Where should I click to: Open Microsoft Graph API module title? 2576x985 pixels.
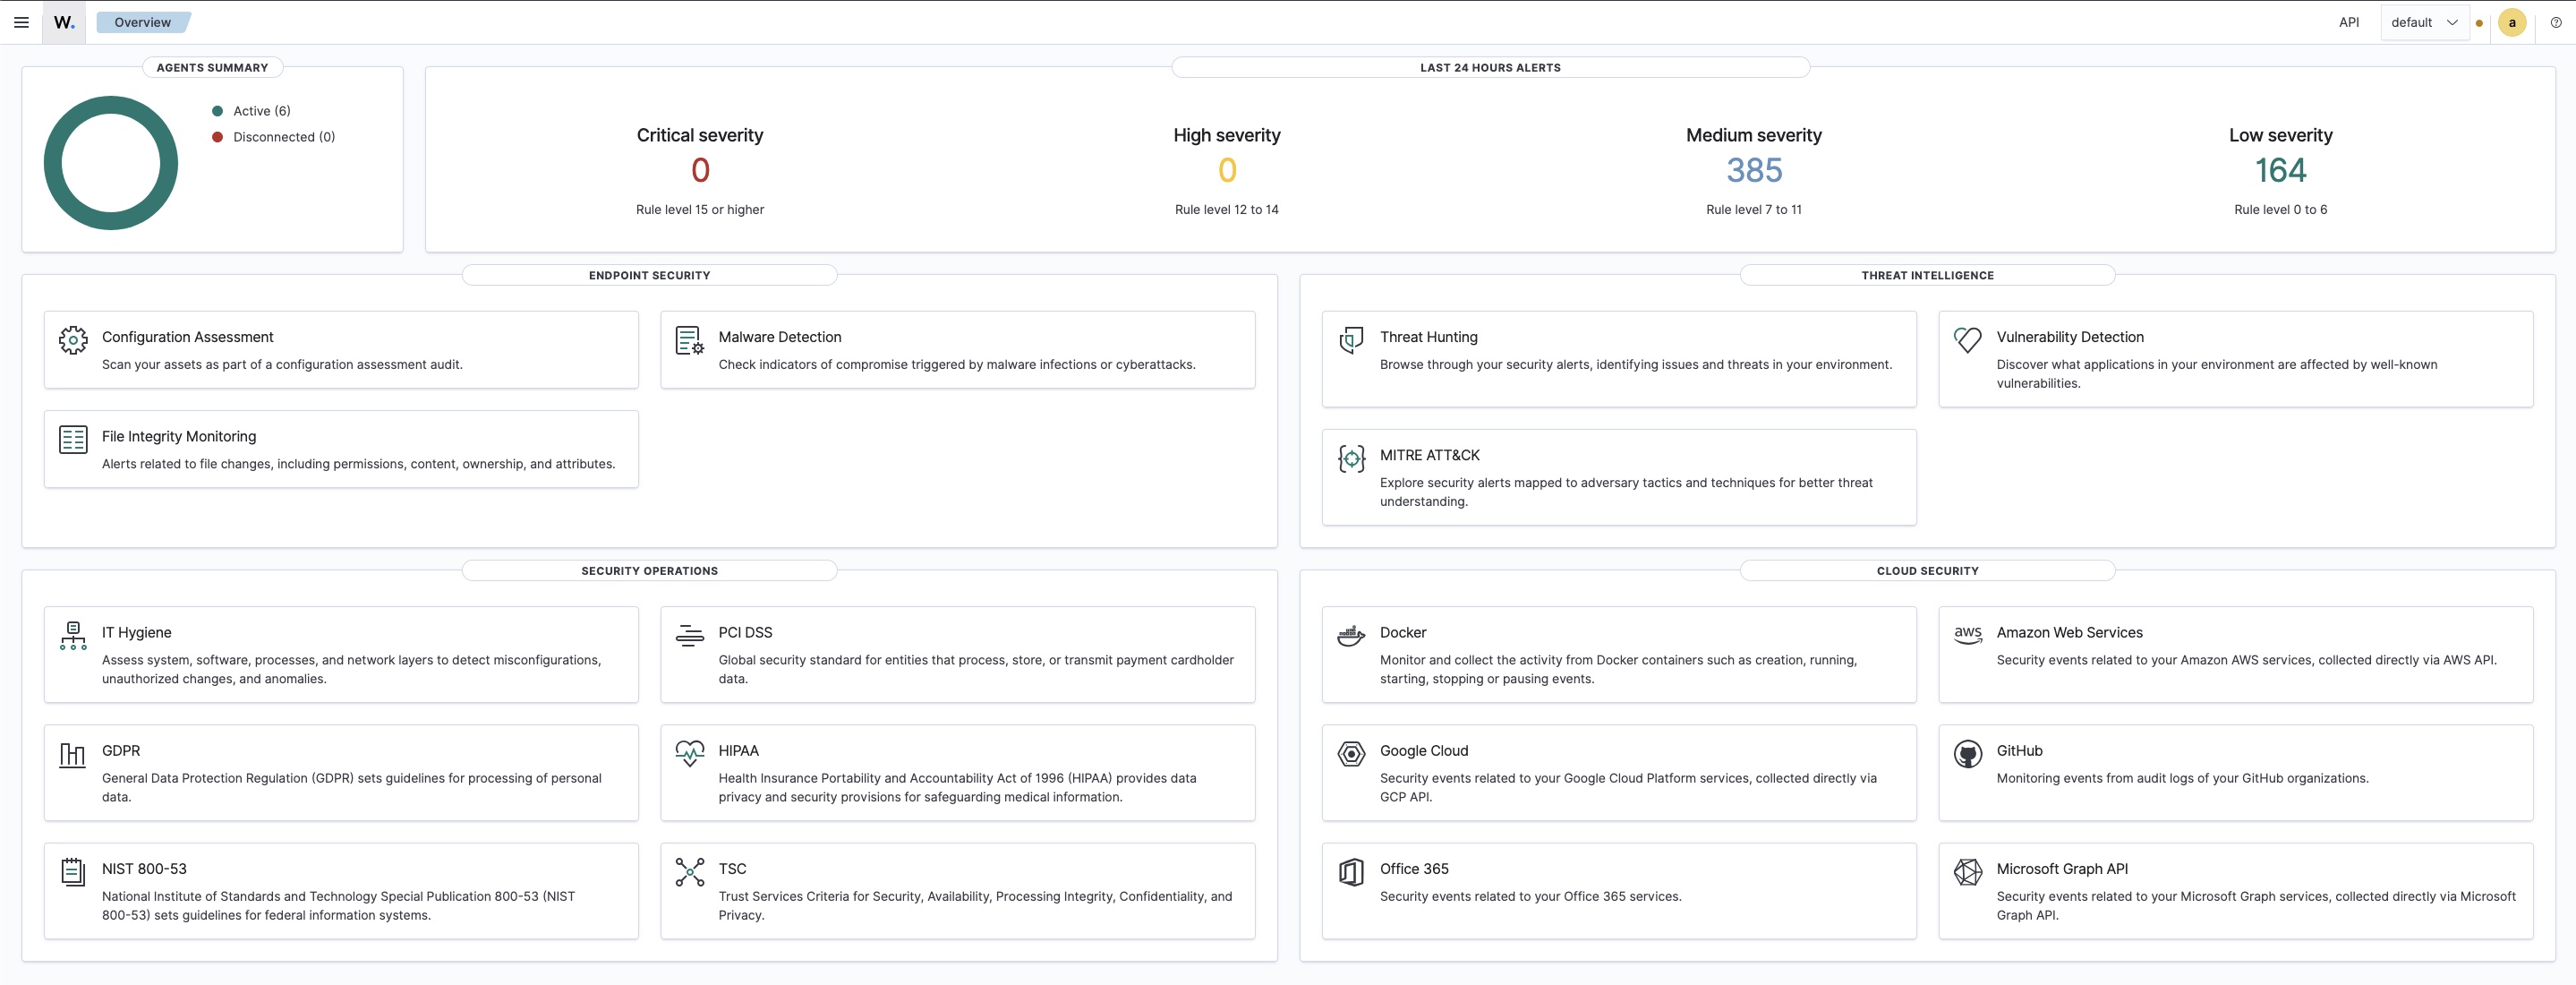pyautogui.click(x=2062, y=868)
